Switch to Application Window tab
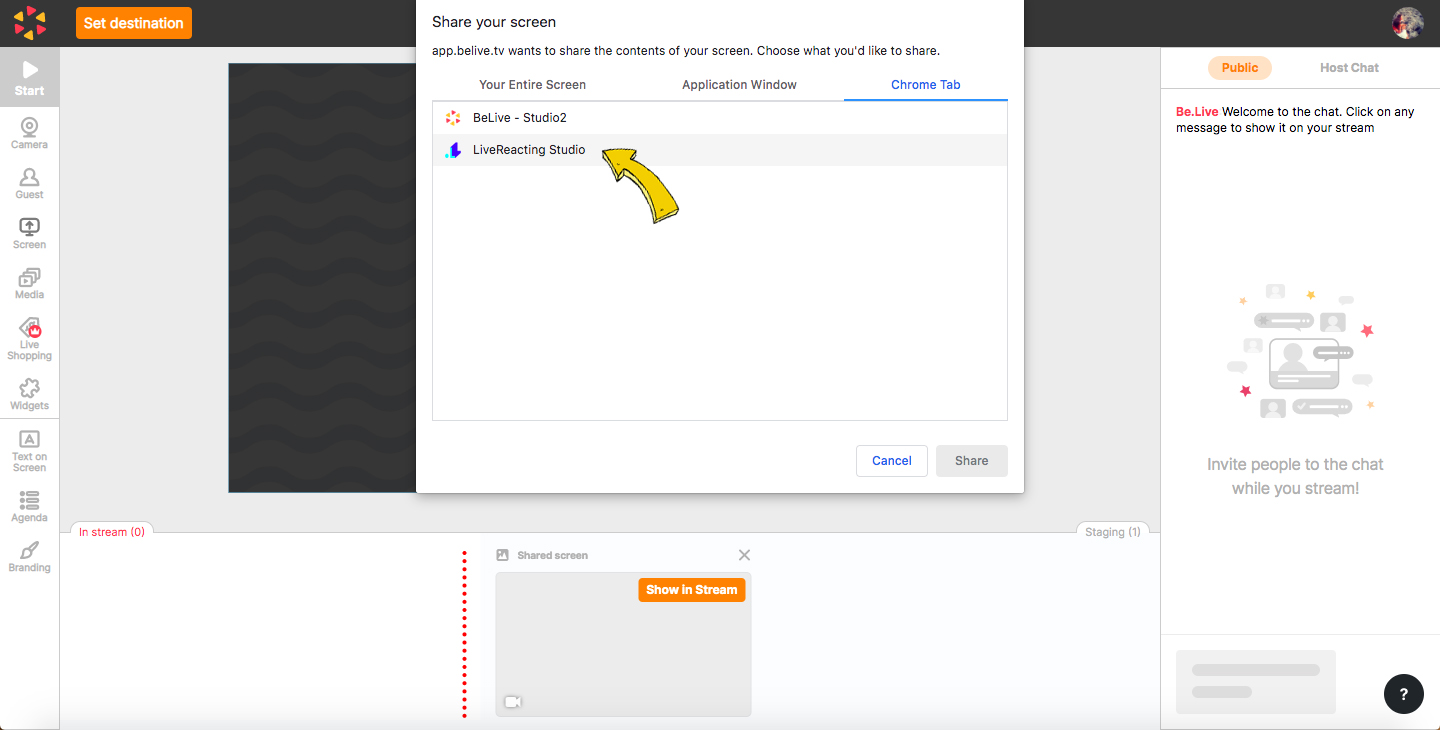This screenshot has width=1440, height=730. pos(739,85)
